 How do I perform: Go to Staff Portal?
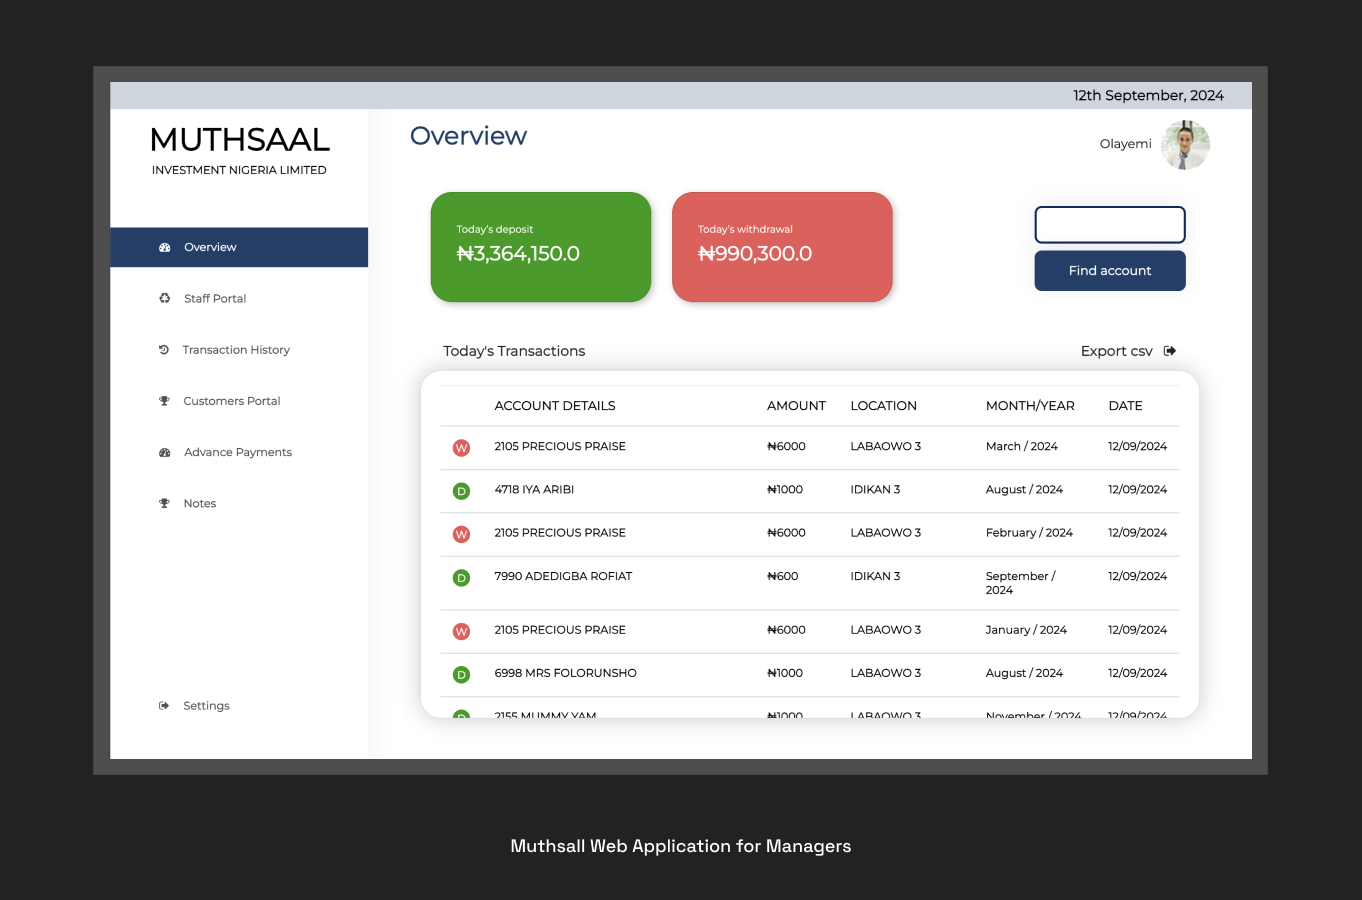[x=215, y=298]
